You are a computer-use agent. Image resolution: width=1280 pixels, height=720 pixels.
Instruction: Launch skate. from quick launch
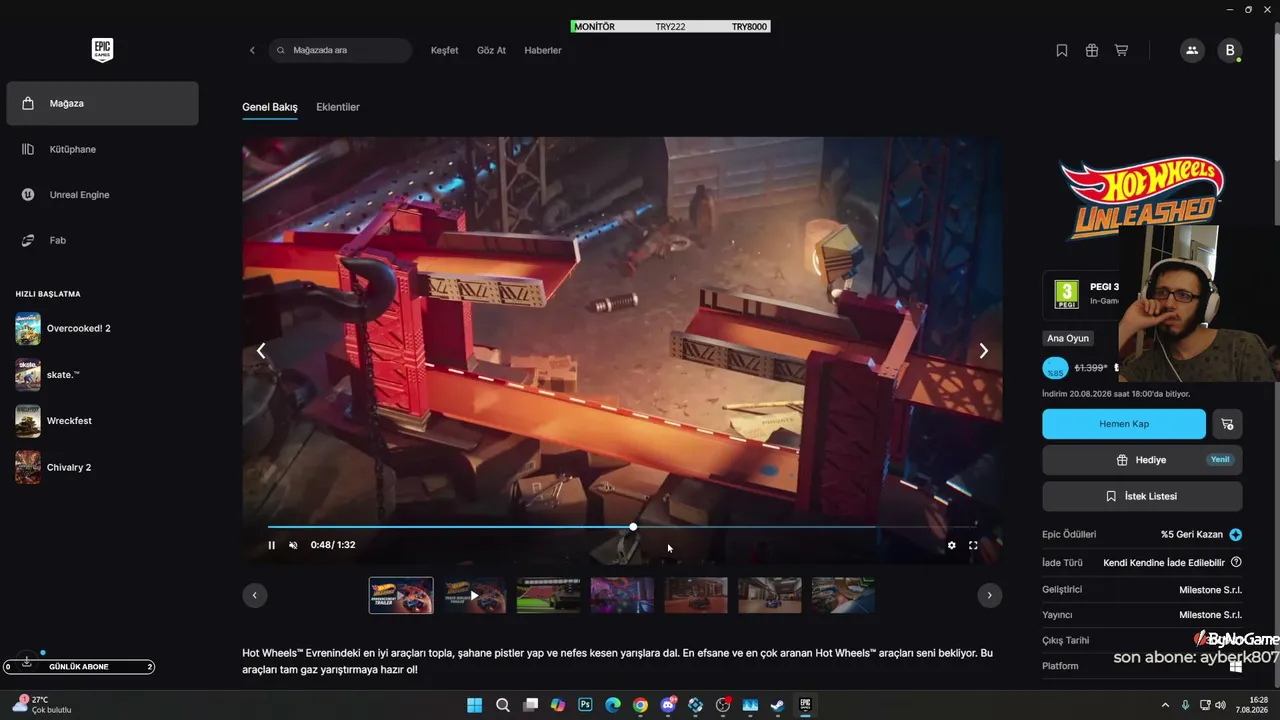[47, 374]
